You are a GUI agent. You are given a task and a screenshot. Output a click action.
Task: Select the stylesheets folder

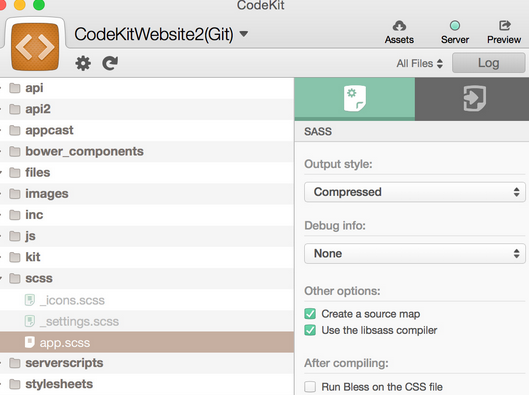point(147,384)
